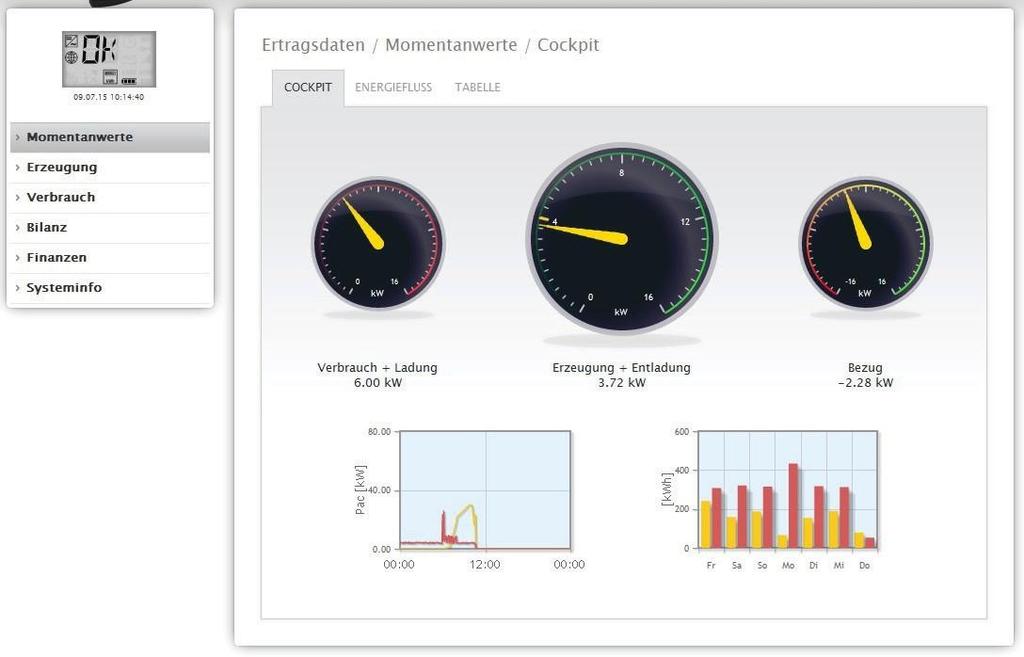The width and height of the screenshot is (1024, 657).
Task: Click the Bezug gauge dial
Action: 865,244
